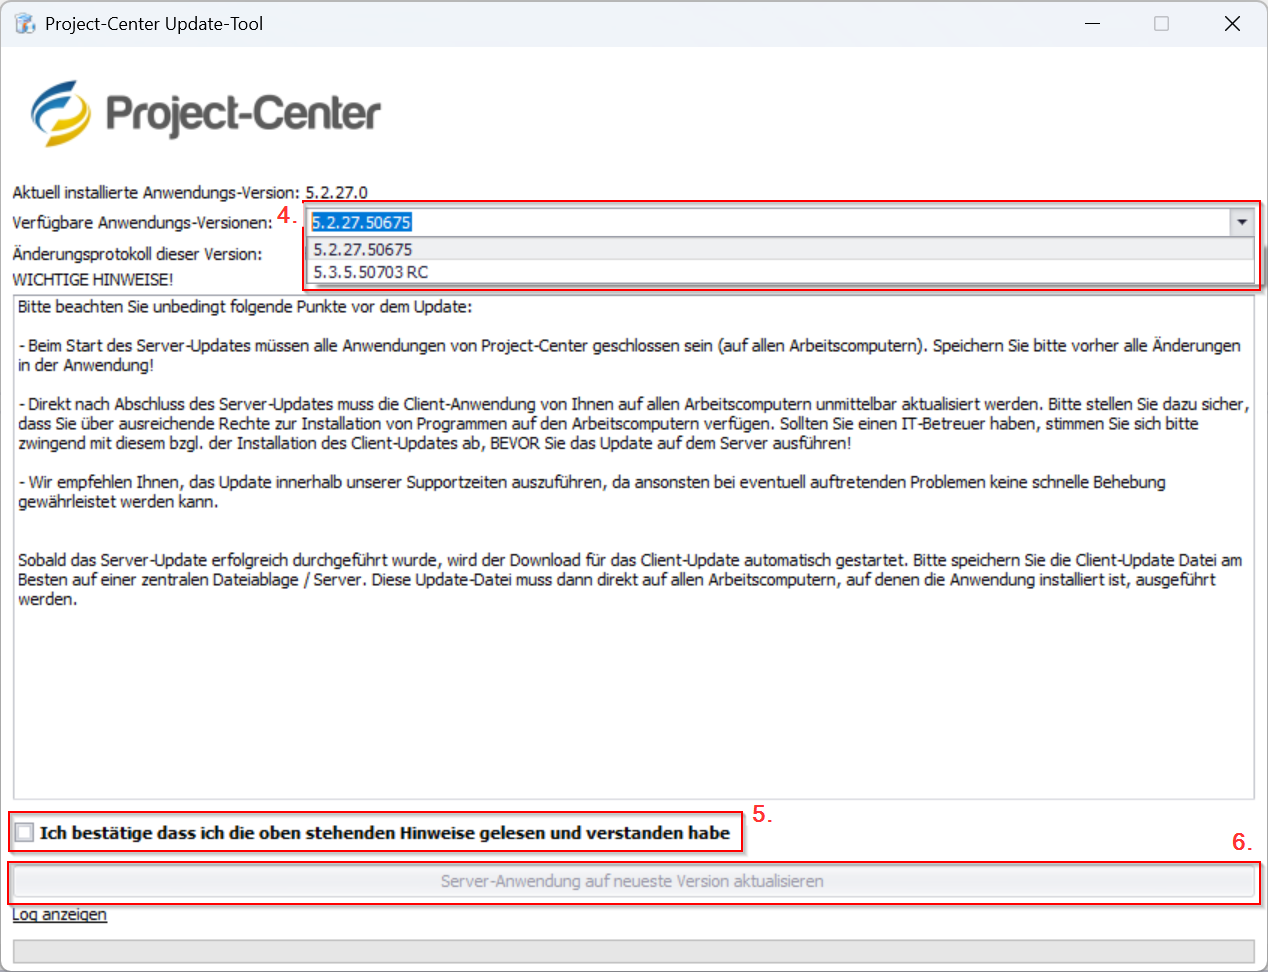Maximize the Update-Tool window
The height and width of the screenshot is (972, 1268).
coord(1161,23)
